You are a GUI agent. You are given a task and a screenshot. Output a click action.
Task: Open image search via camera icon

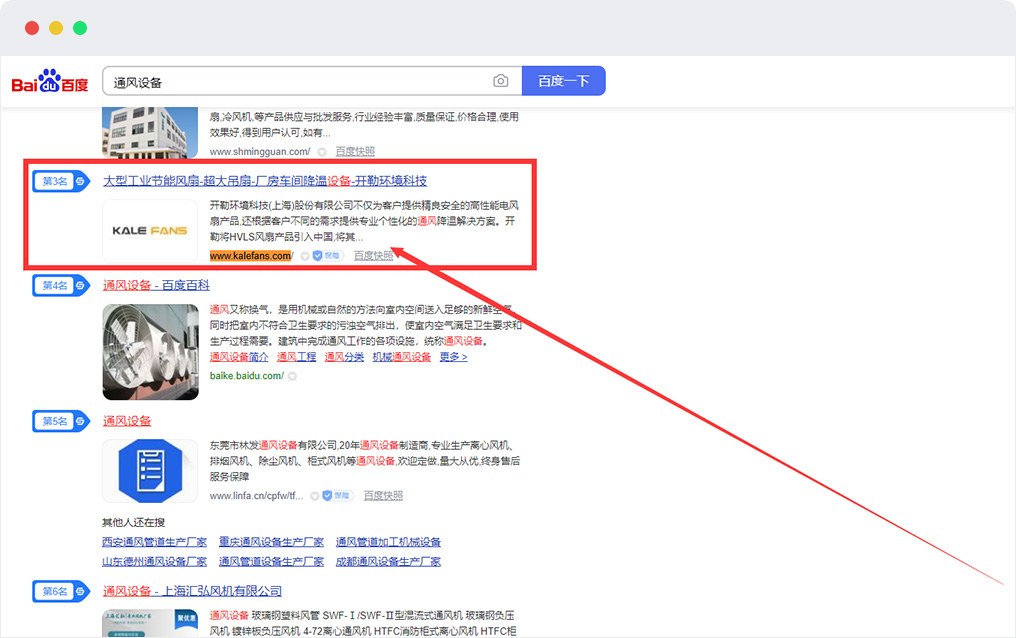click(500, 81)
